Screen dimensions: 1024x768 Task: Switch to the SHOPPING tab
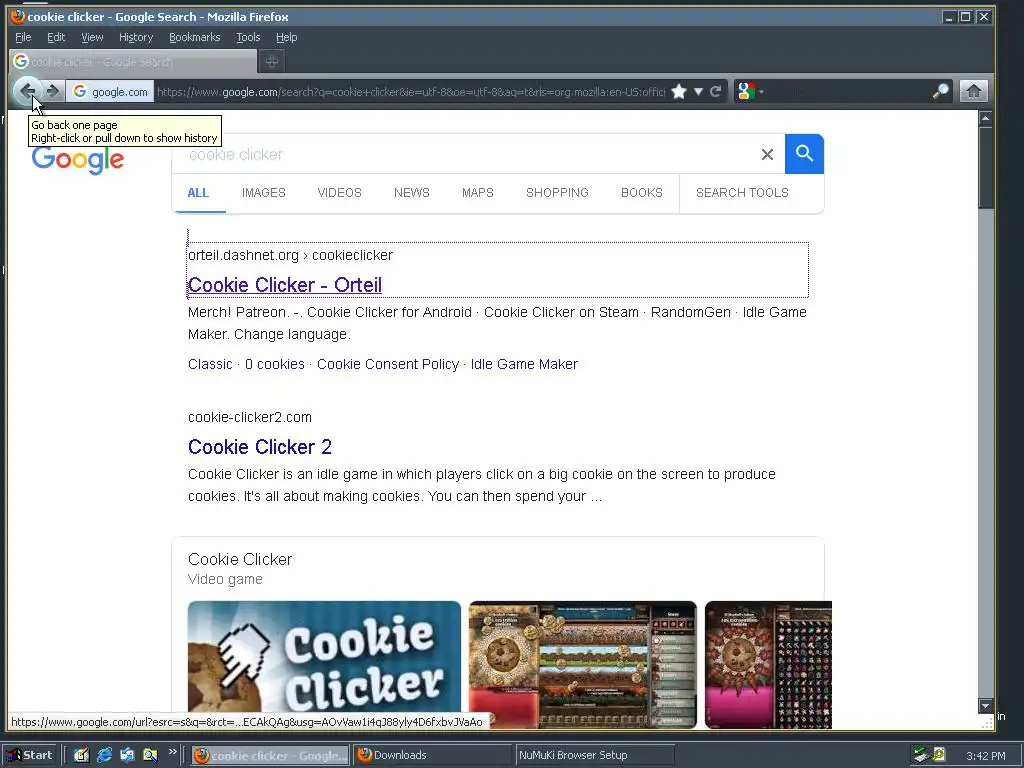point(557,193)
